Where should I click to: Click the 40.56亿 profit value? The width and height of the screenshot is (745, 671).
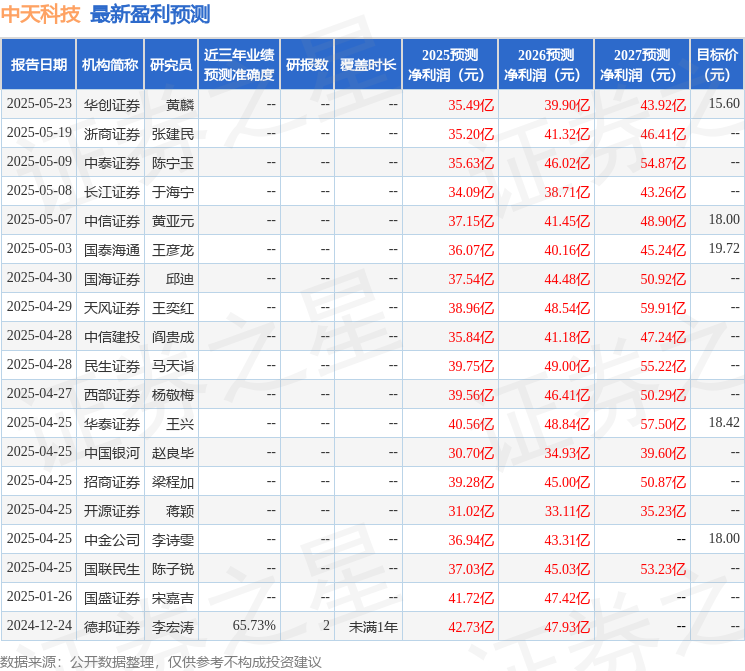471,424
